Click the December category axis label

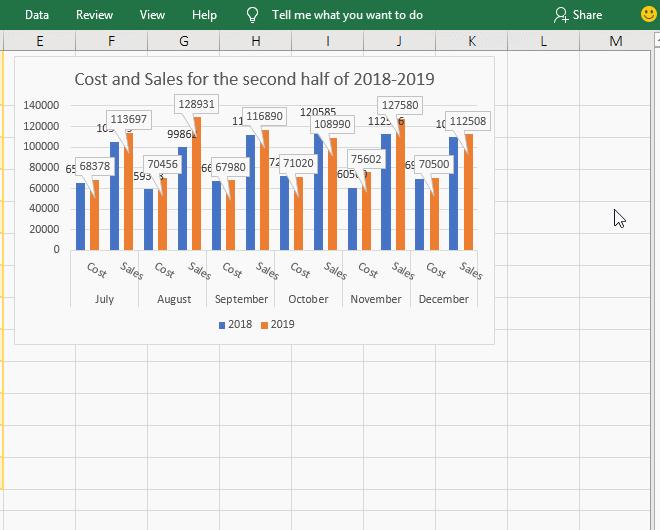[444, 299]
